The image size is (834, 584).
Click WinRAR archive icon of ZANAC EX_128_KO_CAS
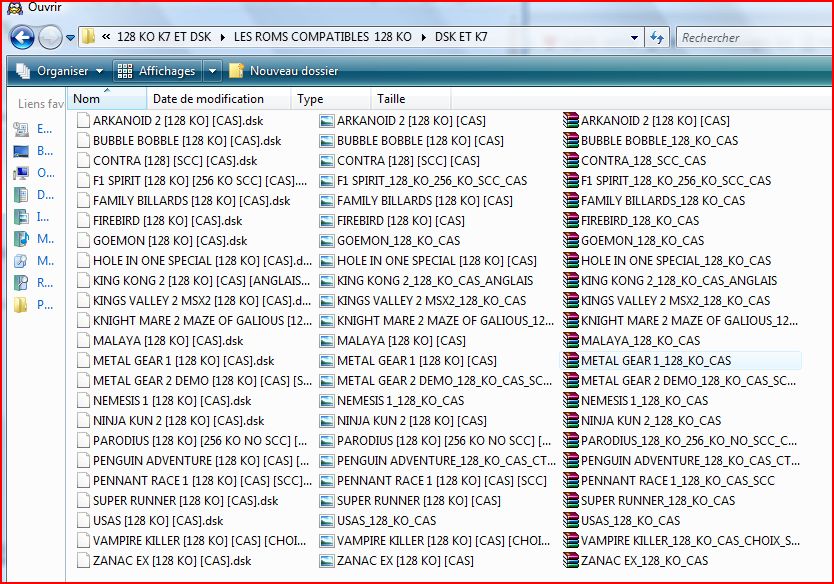click(x=571, y=560)
